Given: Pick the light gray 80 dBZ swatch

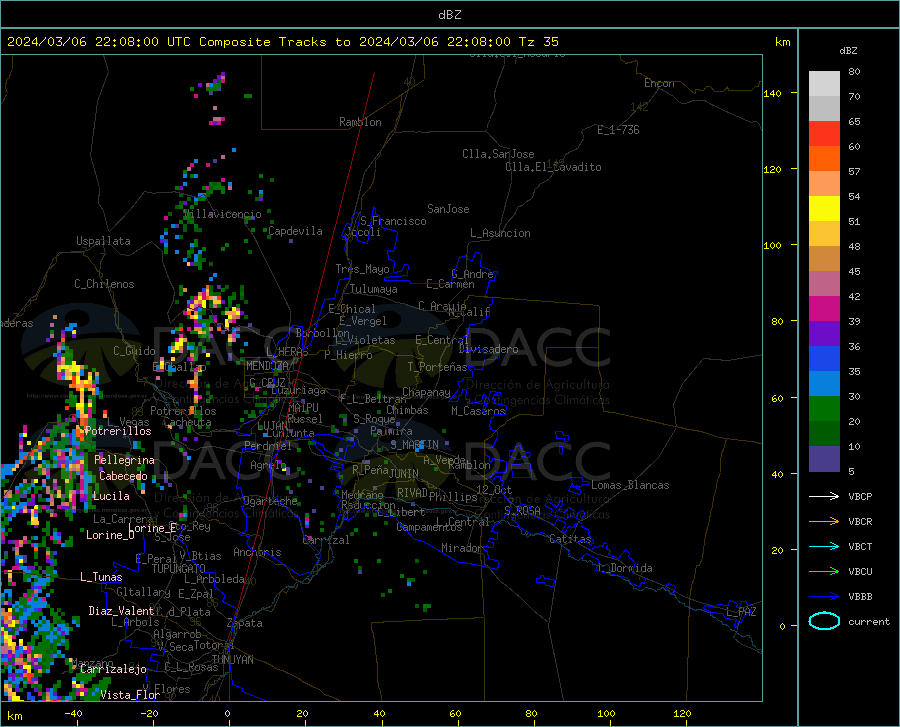Looking at the screenshot, I should 824,84.
